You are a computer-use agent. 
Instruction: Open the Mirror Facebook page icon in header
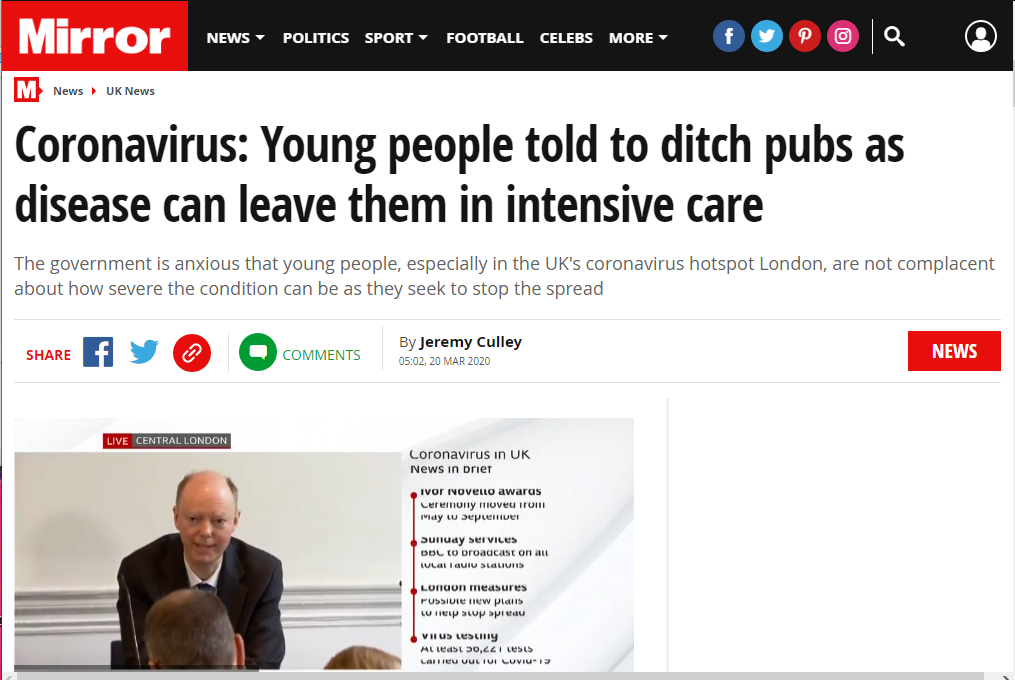click(728, 36)
